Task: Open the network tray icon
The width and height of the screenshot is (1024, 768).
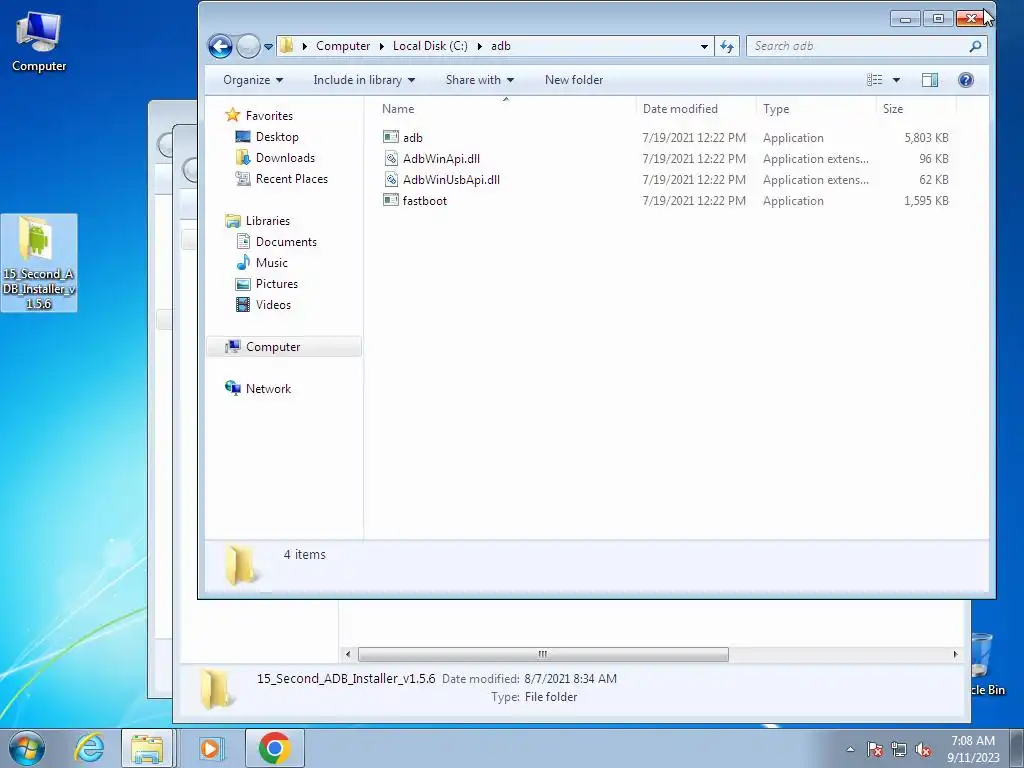Action: [899, 749]
